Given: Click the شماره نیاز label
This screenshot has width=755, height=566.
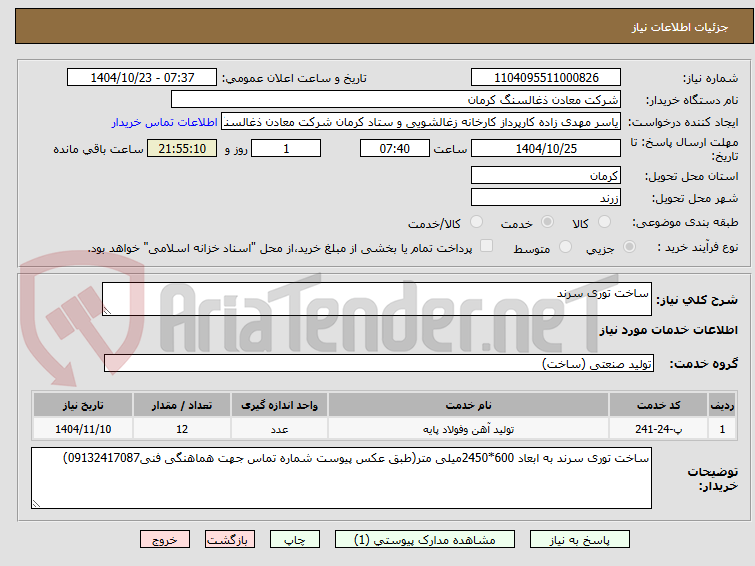Looking at the screenshot, I should pyautogui.click(x=710, y=78).
